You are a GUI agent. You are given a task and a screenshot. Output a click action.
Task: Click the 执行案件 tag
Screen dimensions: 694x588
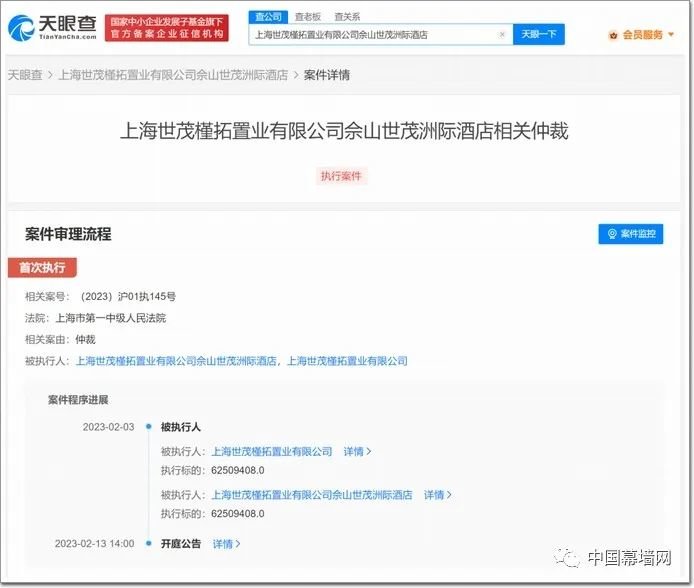point(341,176)
